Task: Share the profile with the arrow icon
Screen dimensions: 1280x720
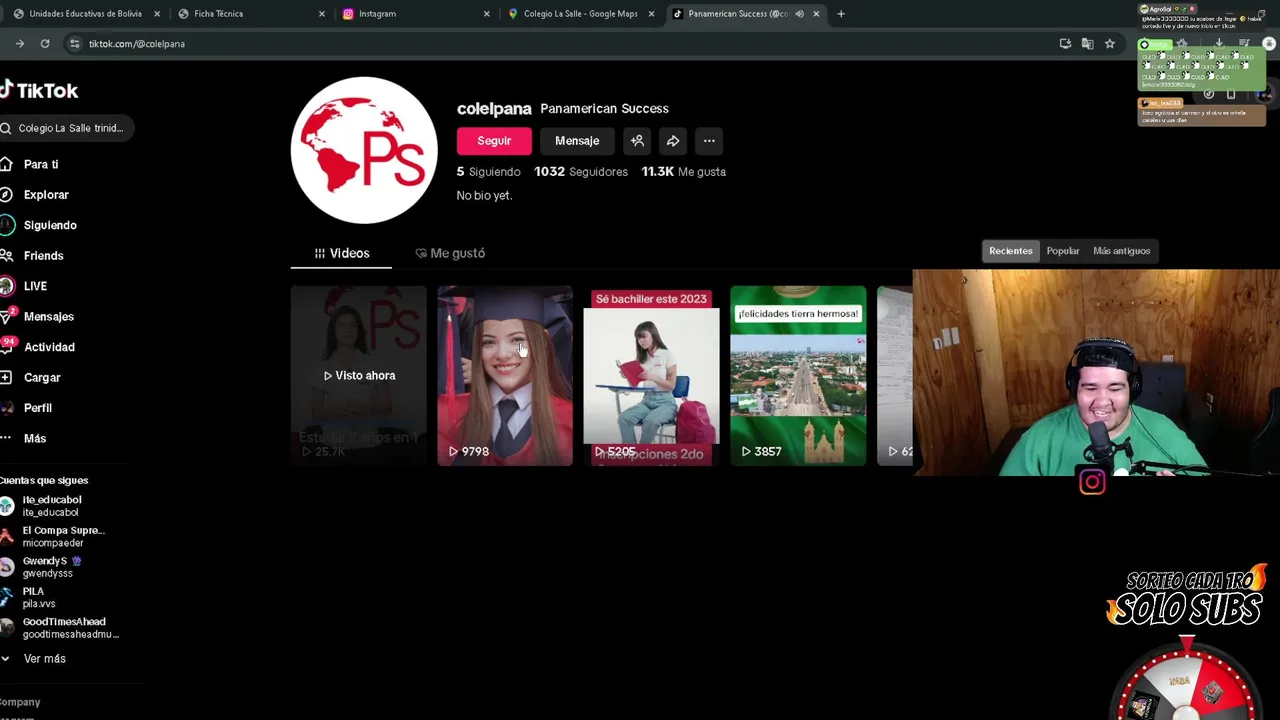Action: pos(673,141)
